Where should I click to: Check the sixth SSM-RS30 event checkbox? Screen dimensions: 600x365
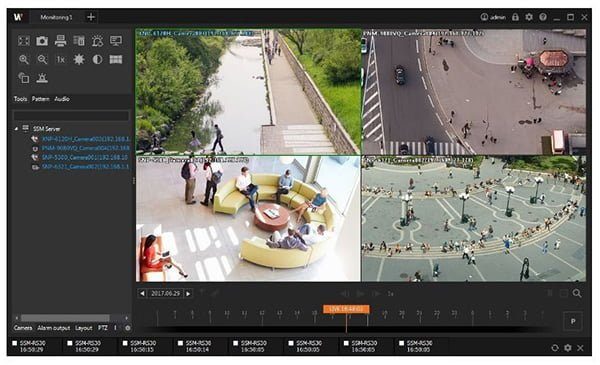291,343
